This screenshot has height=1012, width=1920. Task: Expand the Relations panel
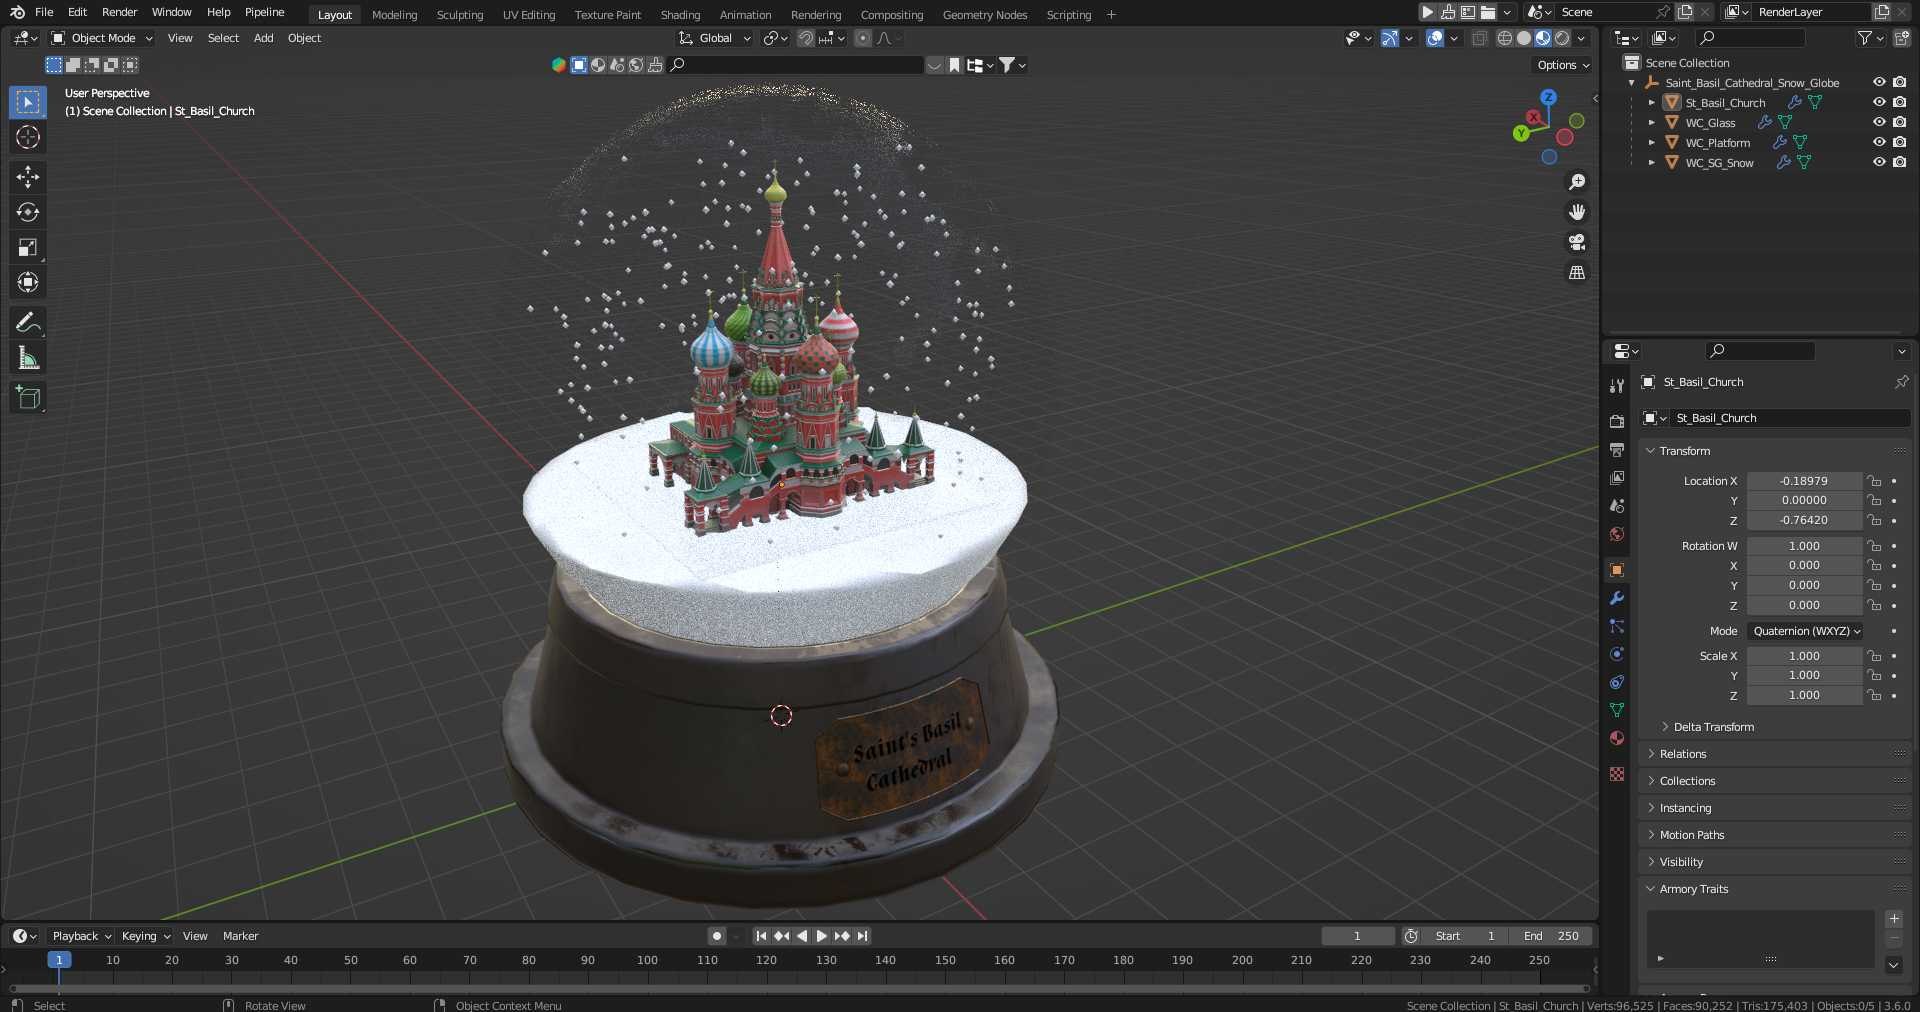(1682, 754)
